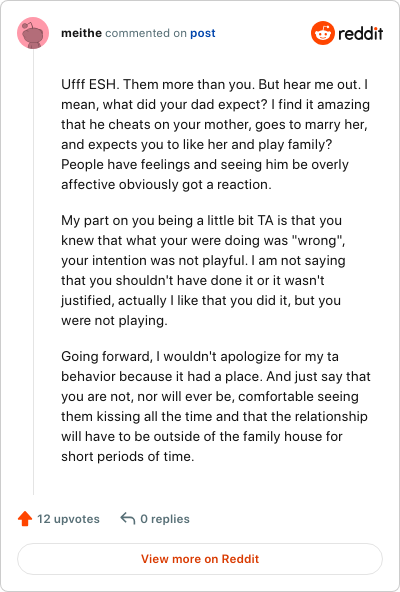The height and width of the screenshot is (592, 400).
Task: Click the line "justified, actually I like that"
Action: point(201,301)
